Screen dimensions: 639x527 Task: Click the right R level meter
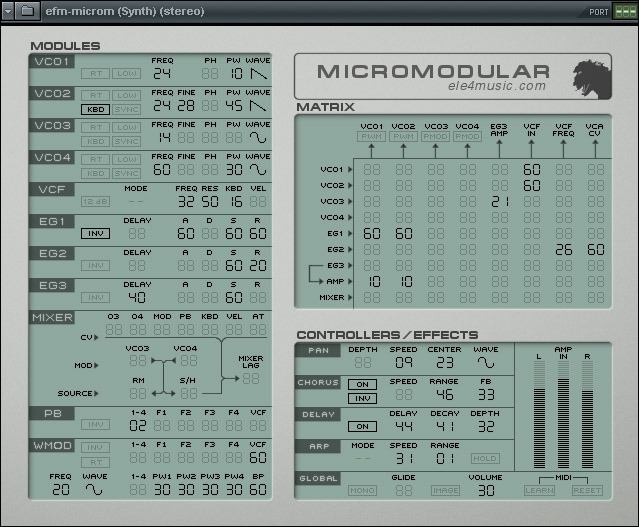click(x=587, y=415)
